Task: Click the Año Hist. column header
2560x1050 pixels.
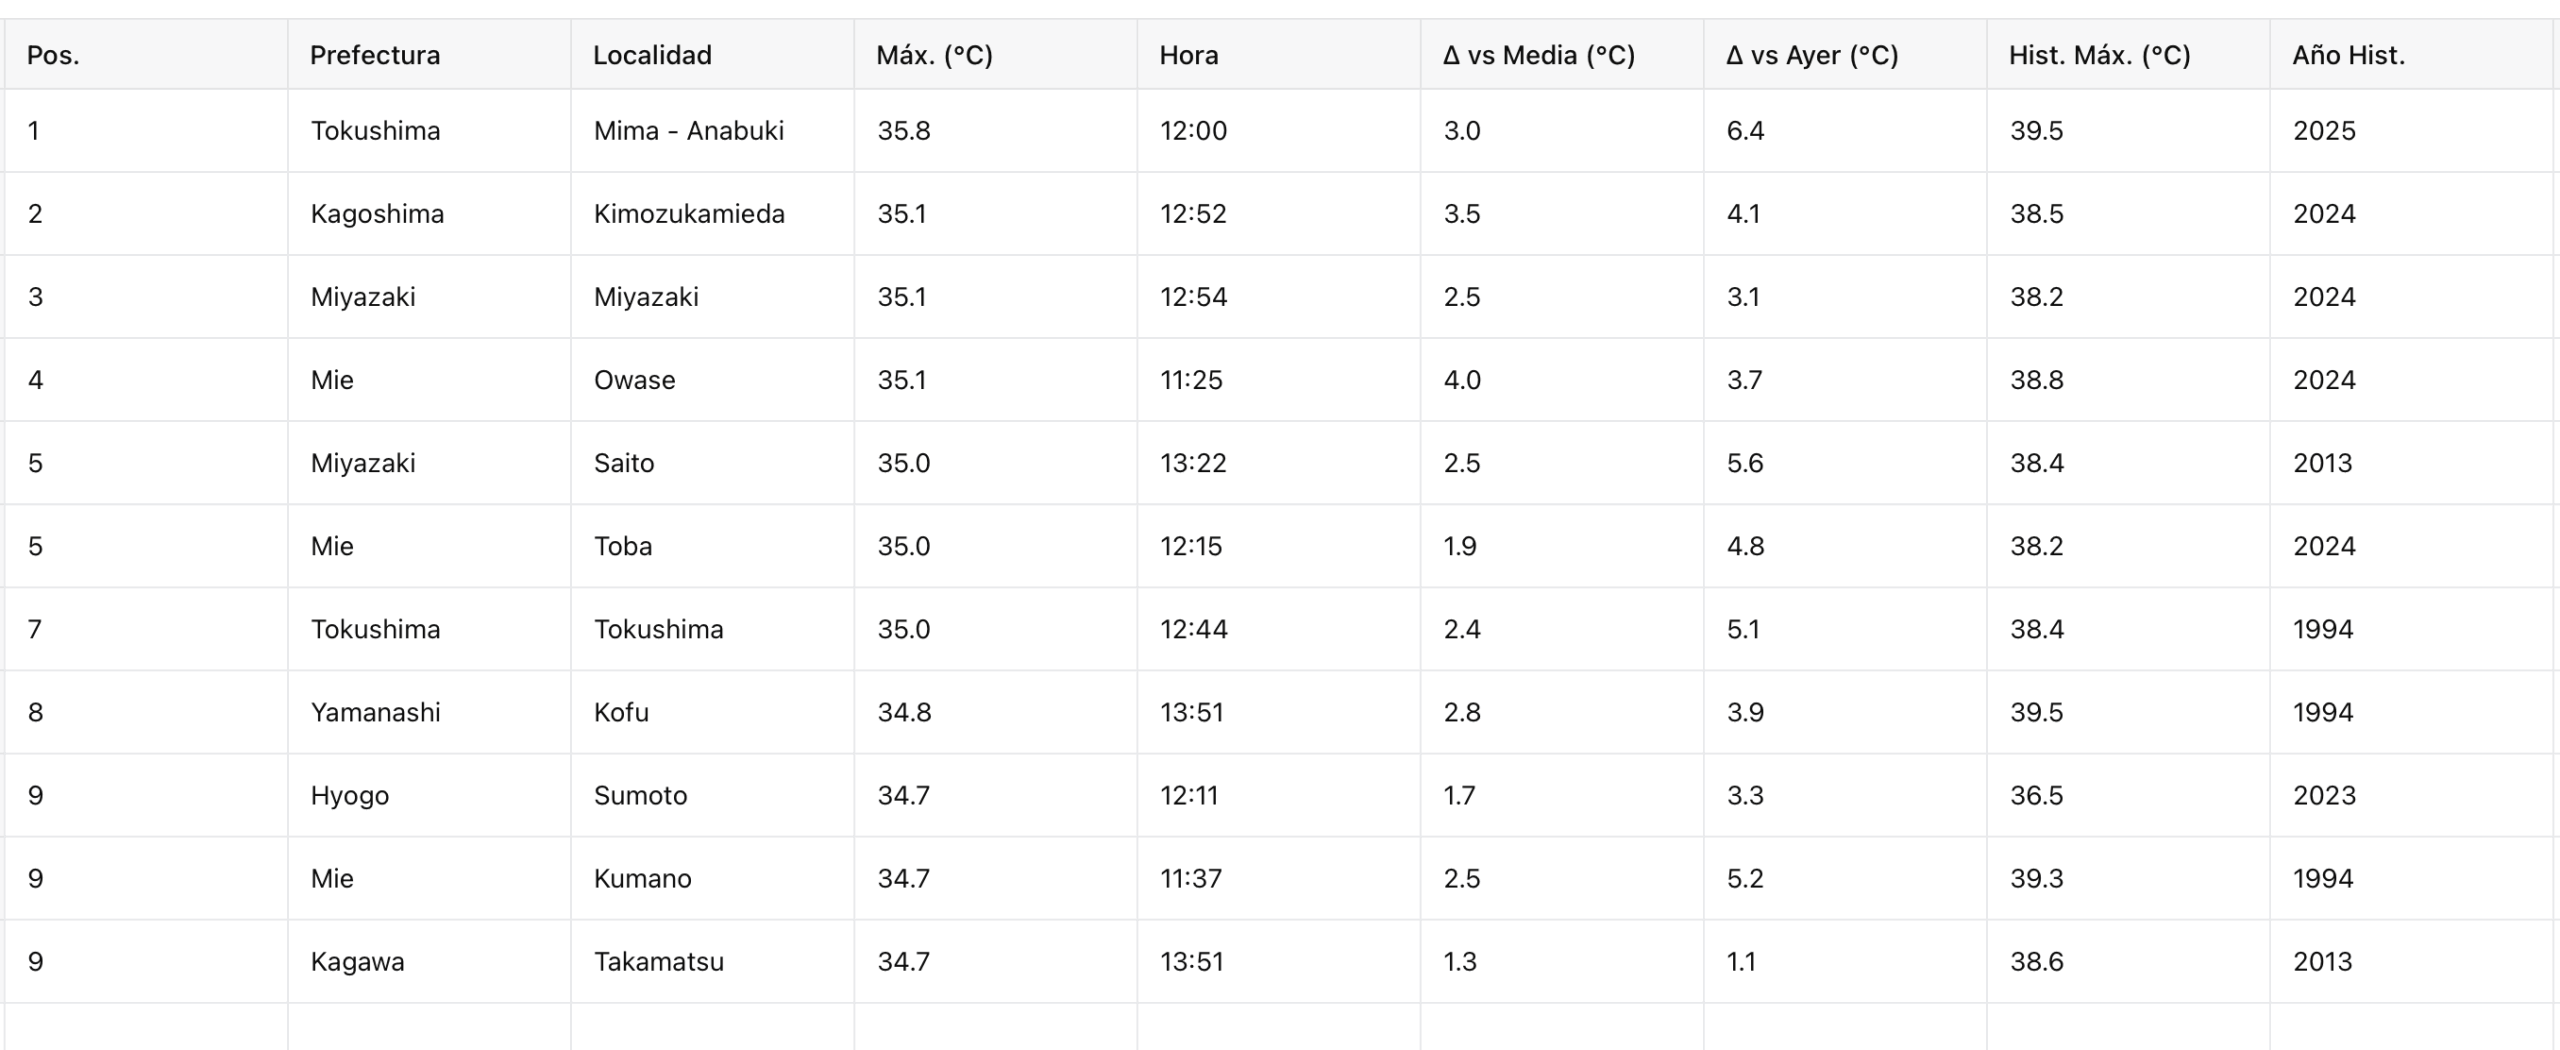Action: (2348, 55)
